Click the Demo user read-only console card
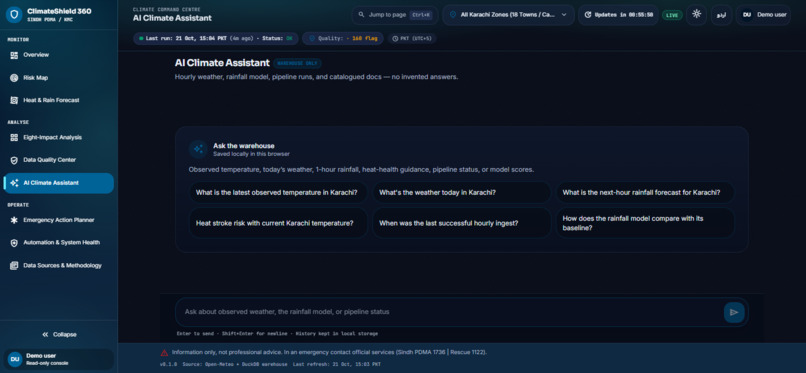The image size is (806, 373). (x=59, y=359)
